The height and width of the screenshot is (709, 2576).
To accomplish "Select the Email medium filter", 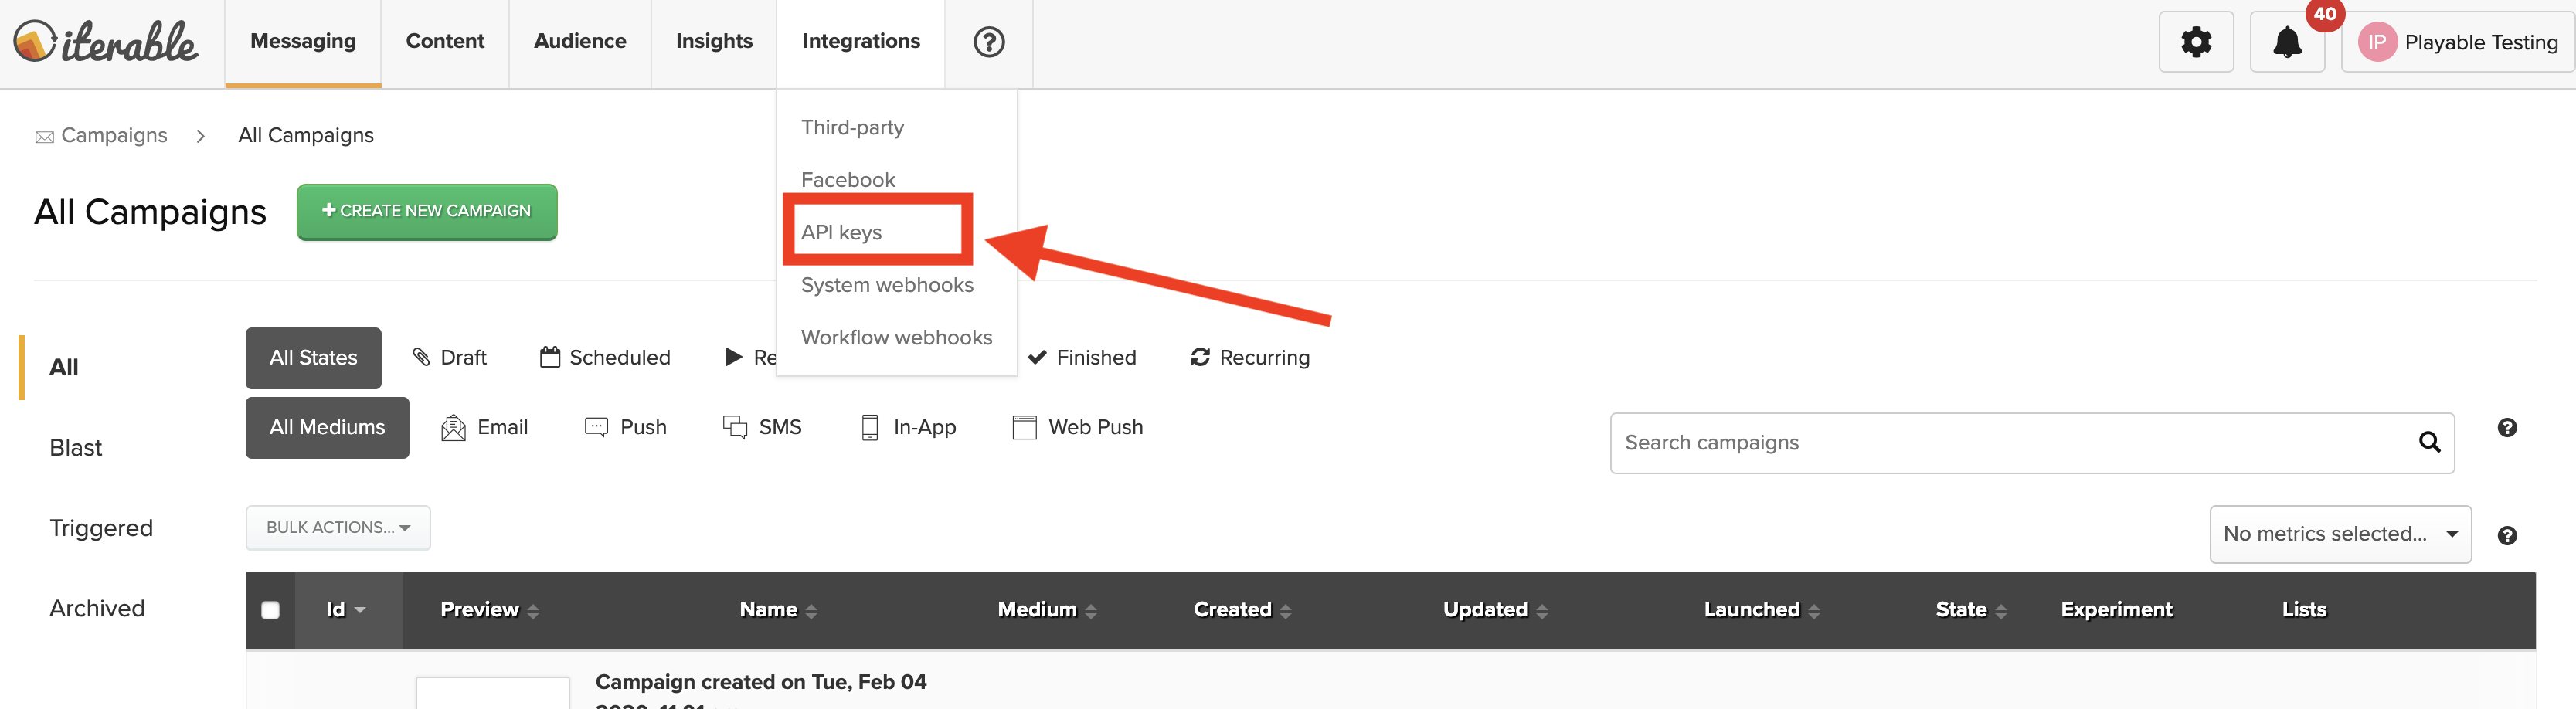I will (485, 427).
